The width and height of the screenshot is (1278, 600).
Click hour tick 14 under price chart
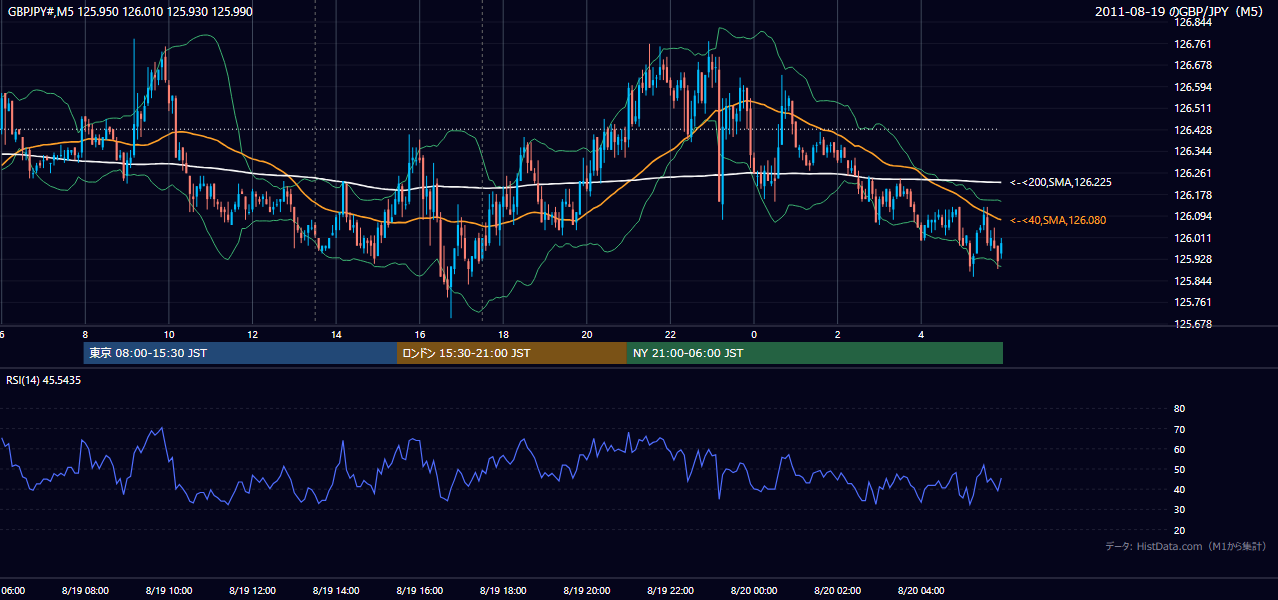coord(336,335)
